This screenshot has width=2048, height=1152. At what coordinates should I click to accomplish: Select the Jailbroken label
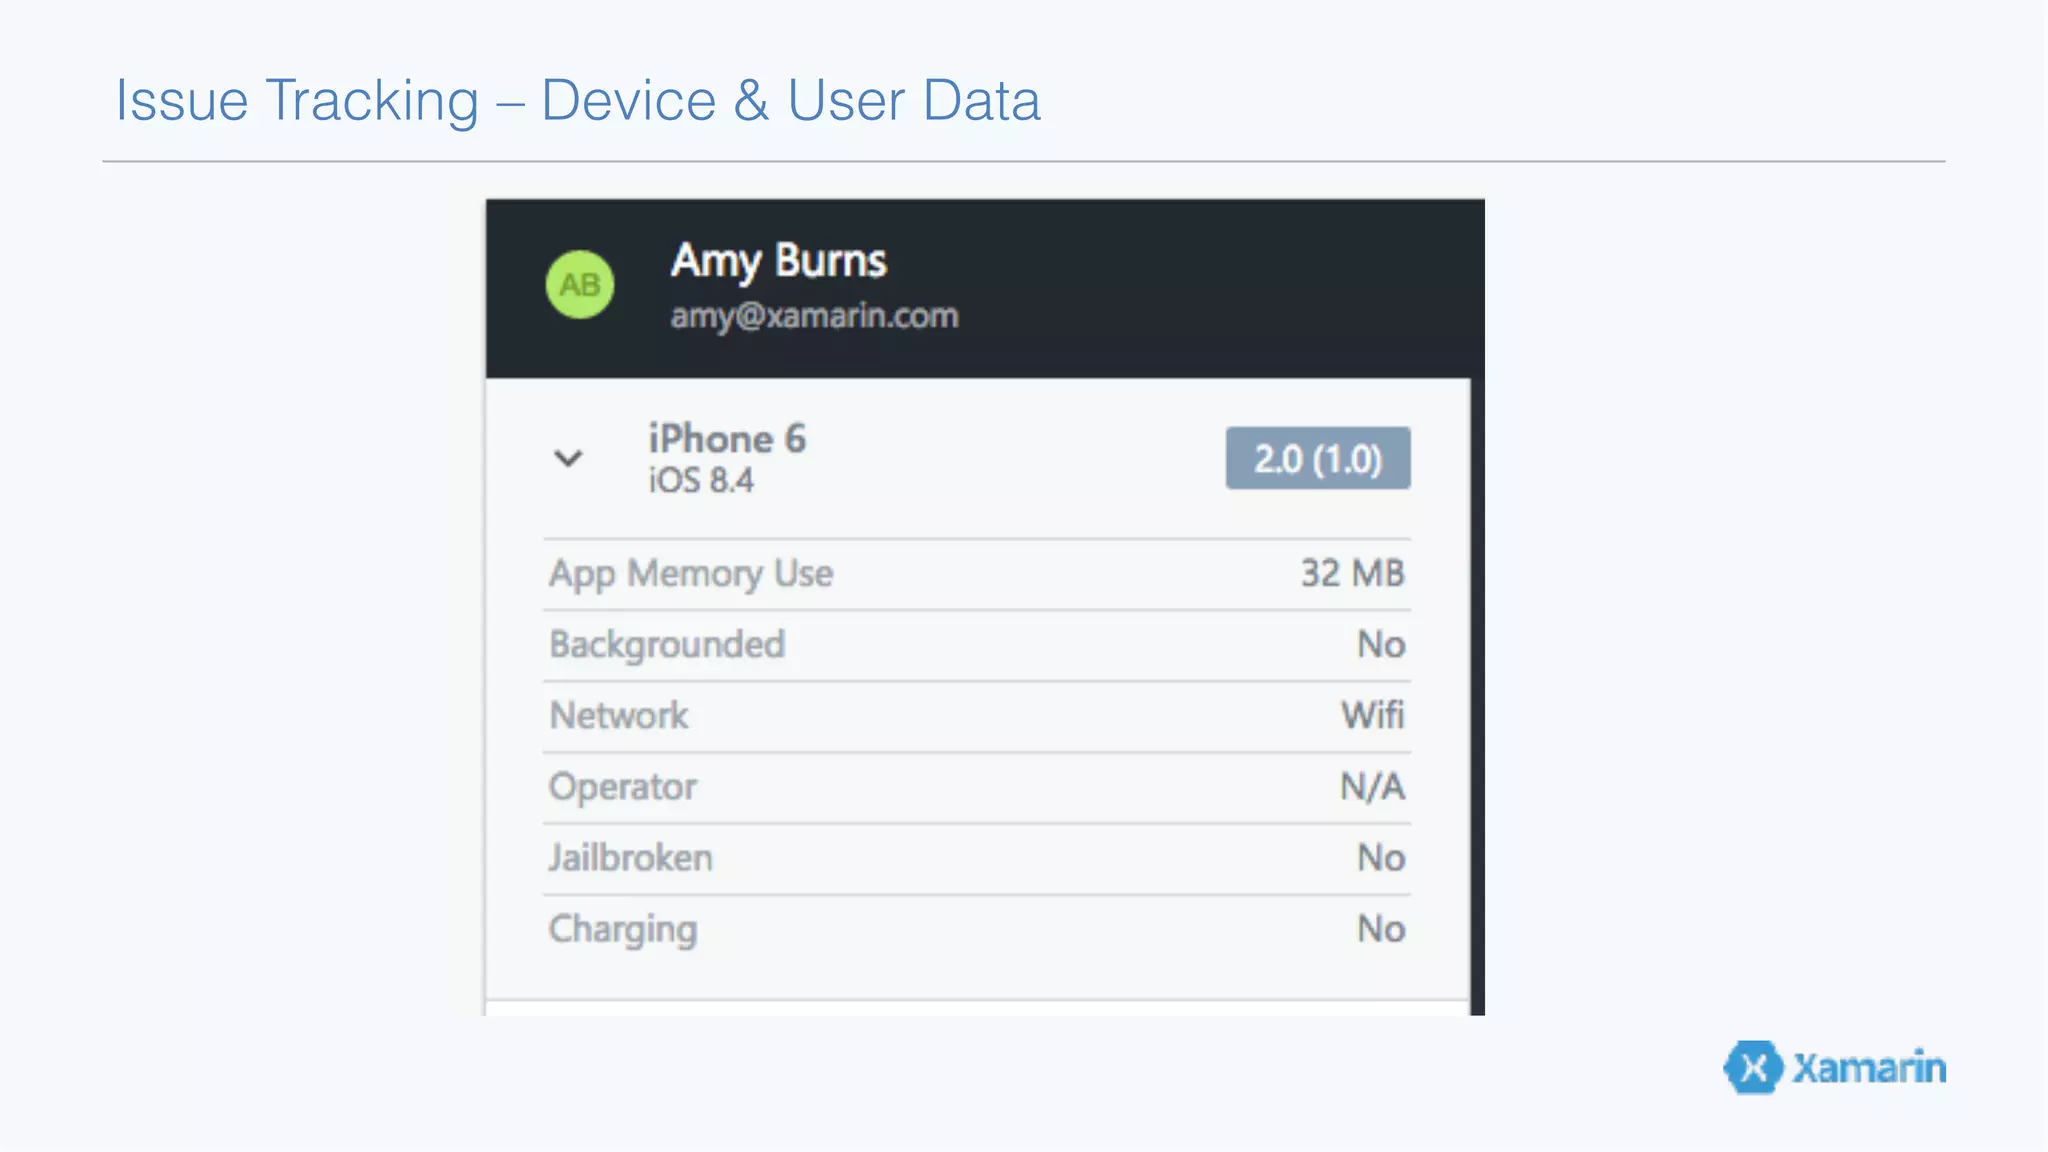630,858
